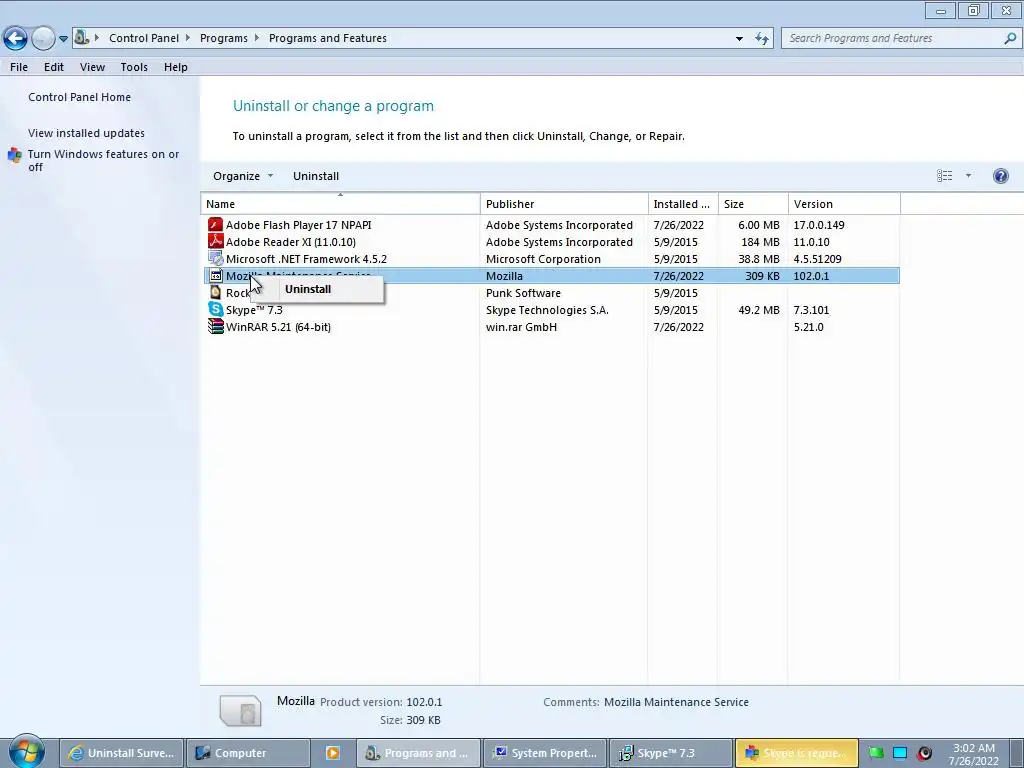Click the green tray icon

(876, 753)
